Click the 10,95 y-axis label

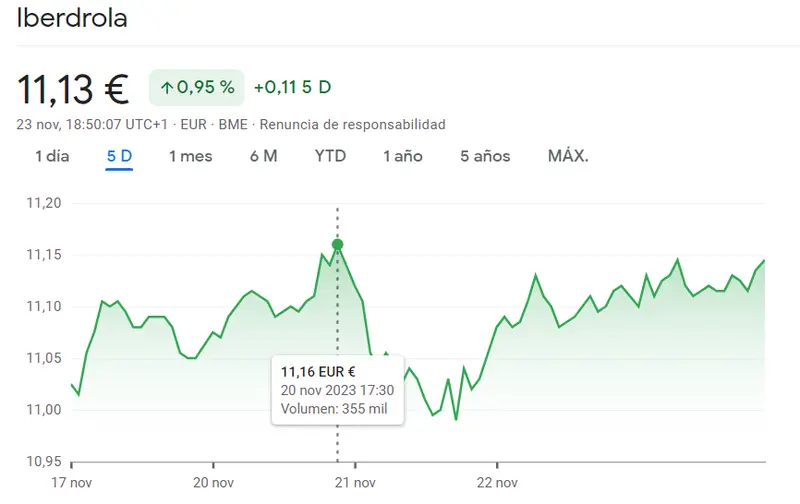point(44,462)
